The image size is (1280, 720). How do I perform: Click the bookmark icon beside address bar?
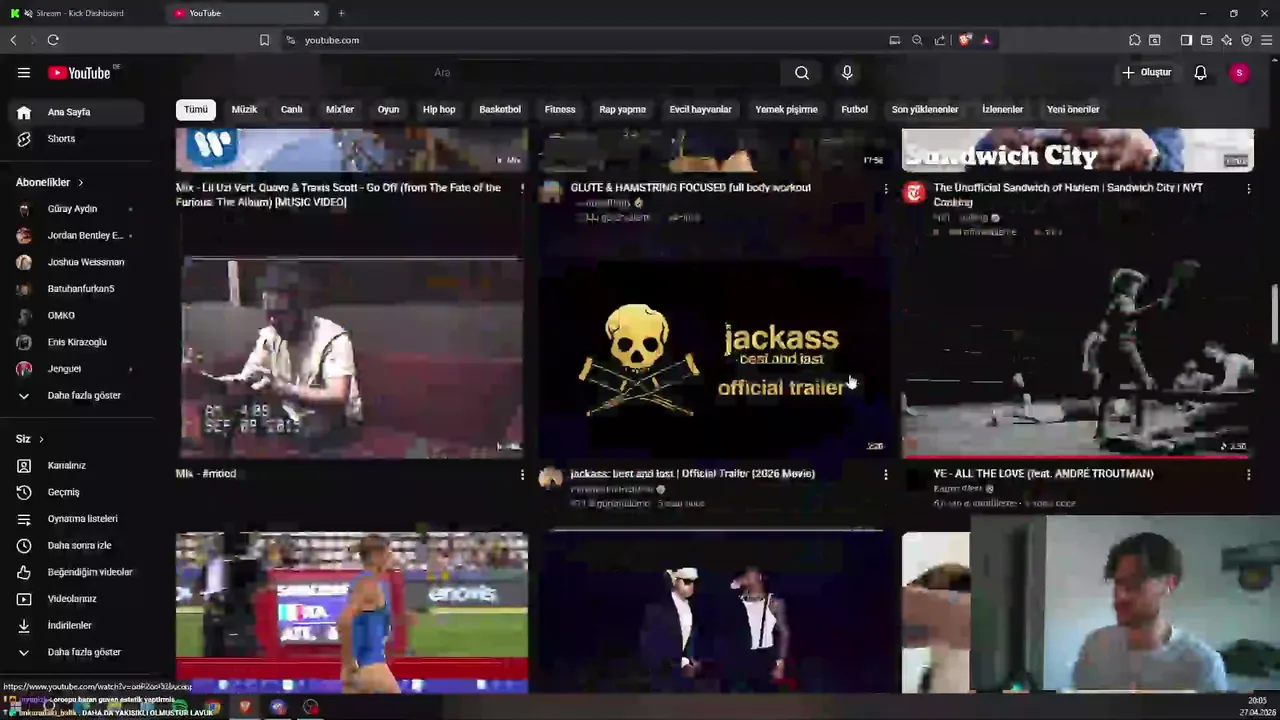(x=264, y=40)
